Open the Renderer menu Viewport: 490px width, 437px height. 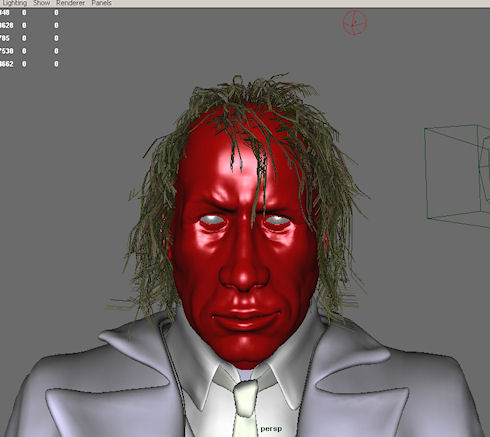pyautogui.click(x=70, y=3)
